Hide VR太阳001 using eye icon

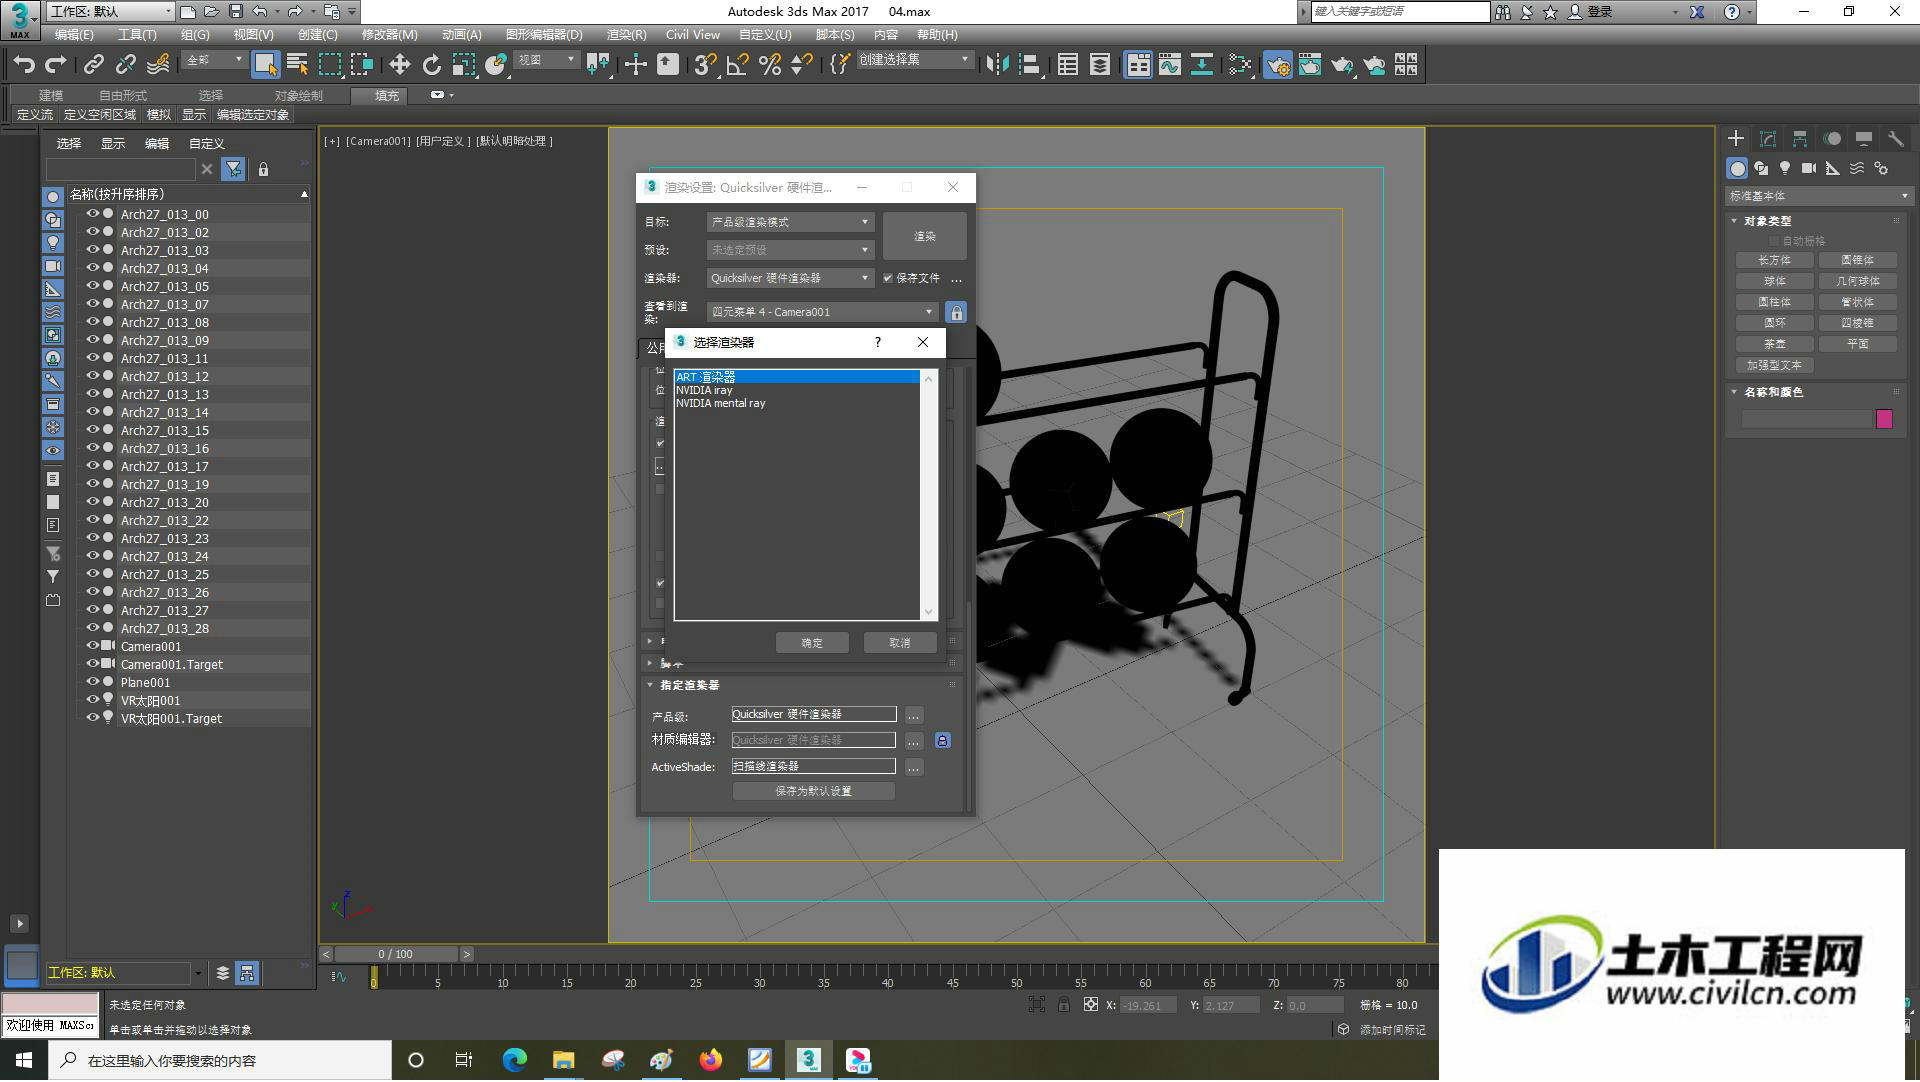coord(93,700)
